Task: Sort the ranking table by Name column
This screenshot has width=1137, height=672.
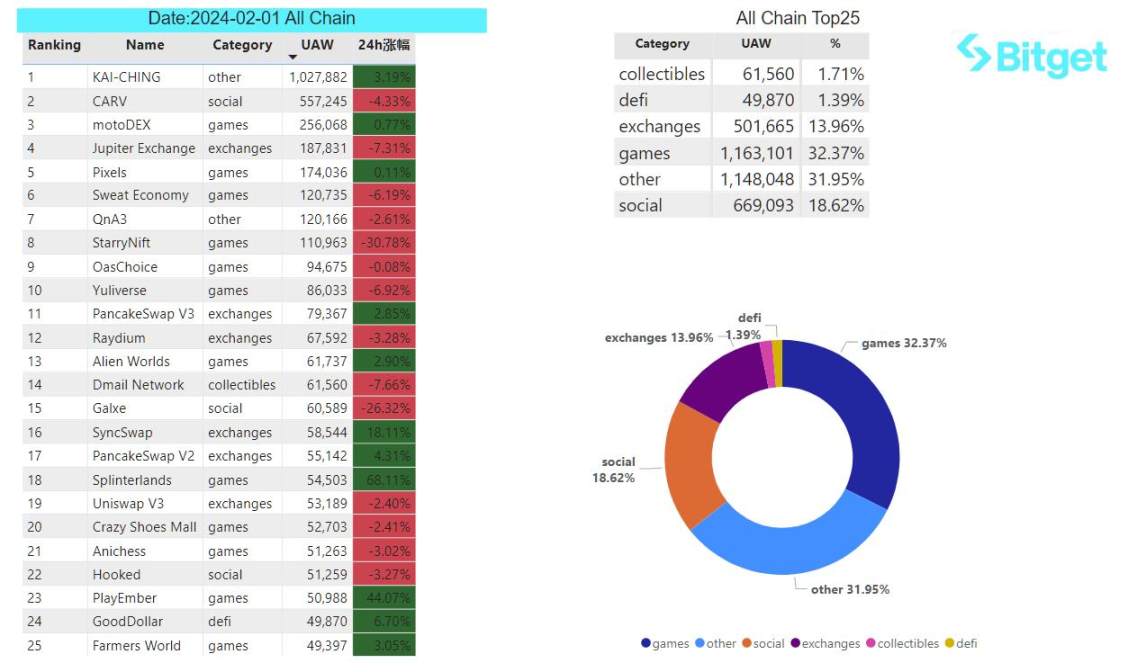Action: click(x=145, y=45)
